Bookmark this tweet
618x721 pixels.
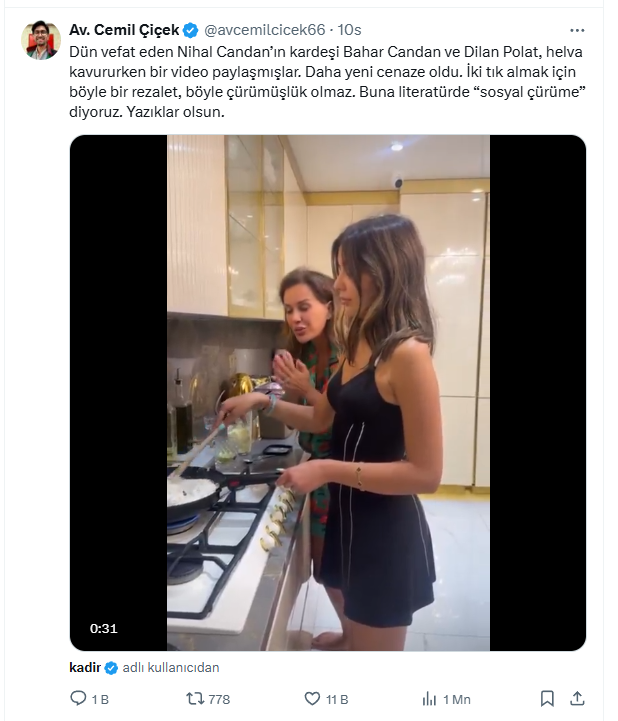(x=547, y=699)
